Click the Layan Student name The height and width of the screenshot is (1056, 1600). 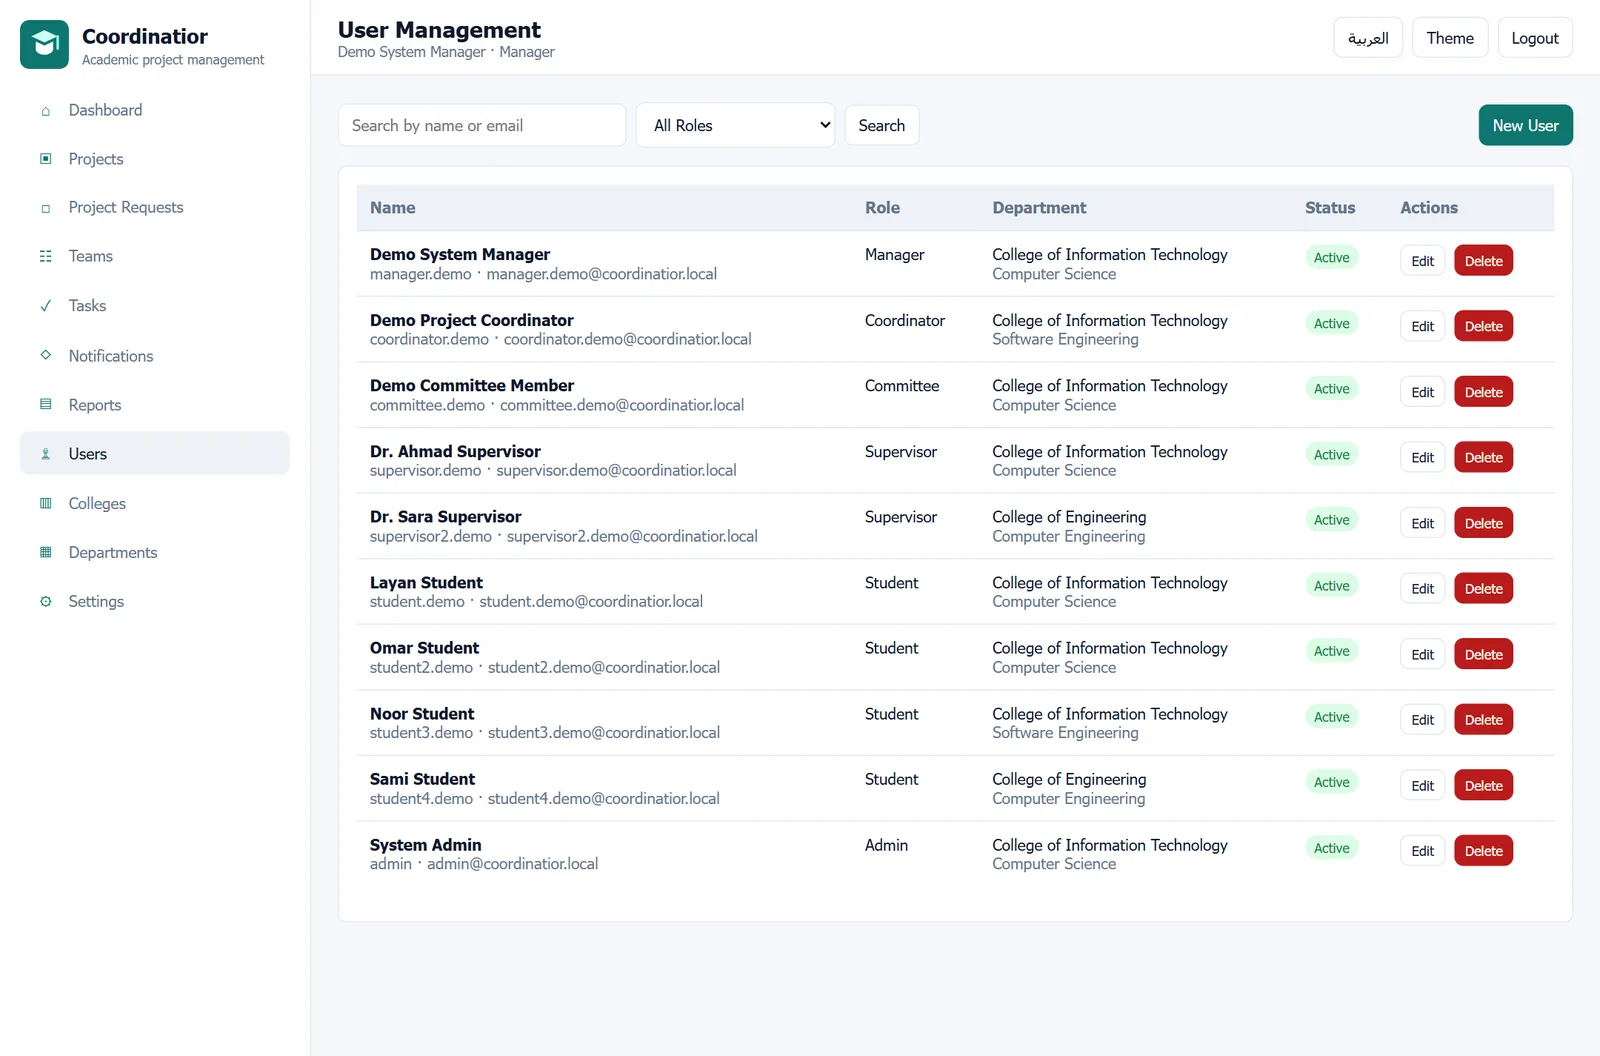426,582
